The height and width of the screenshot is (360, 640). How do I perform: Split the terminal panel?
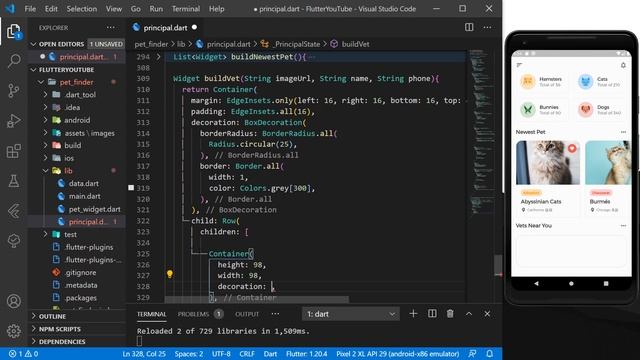tap(432, 313)
